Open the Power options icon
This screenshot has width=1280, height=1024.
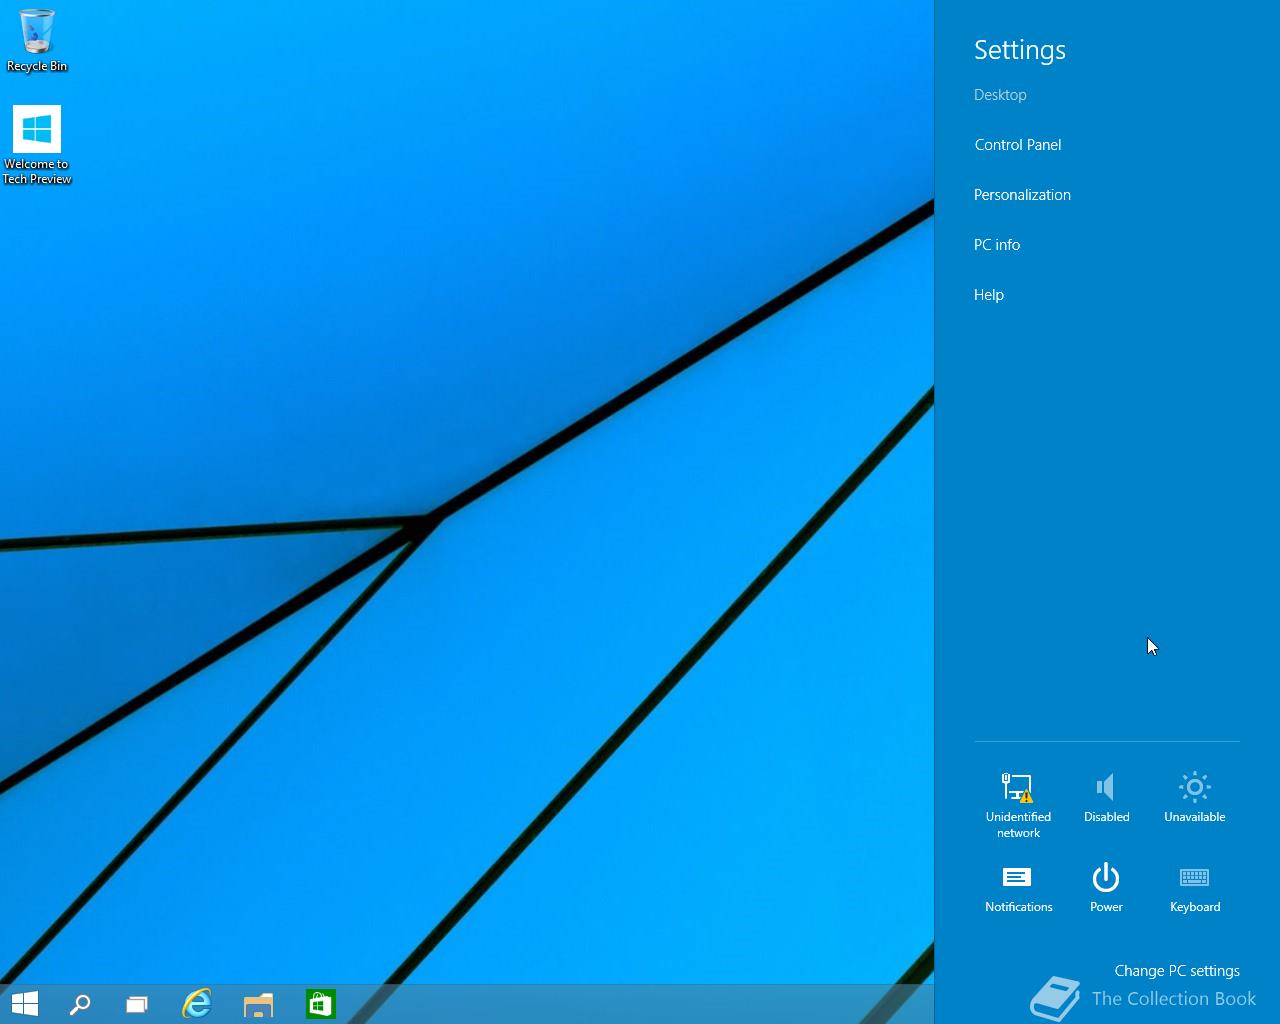tap(1106, 889)
